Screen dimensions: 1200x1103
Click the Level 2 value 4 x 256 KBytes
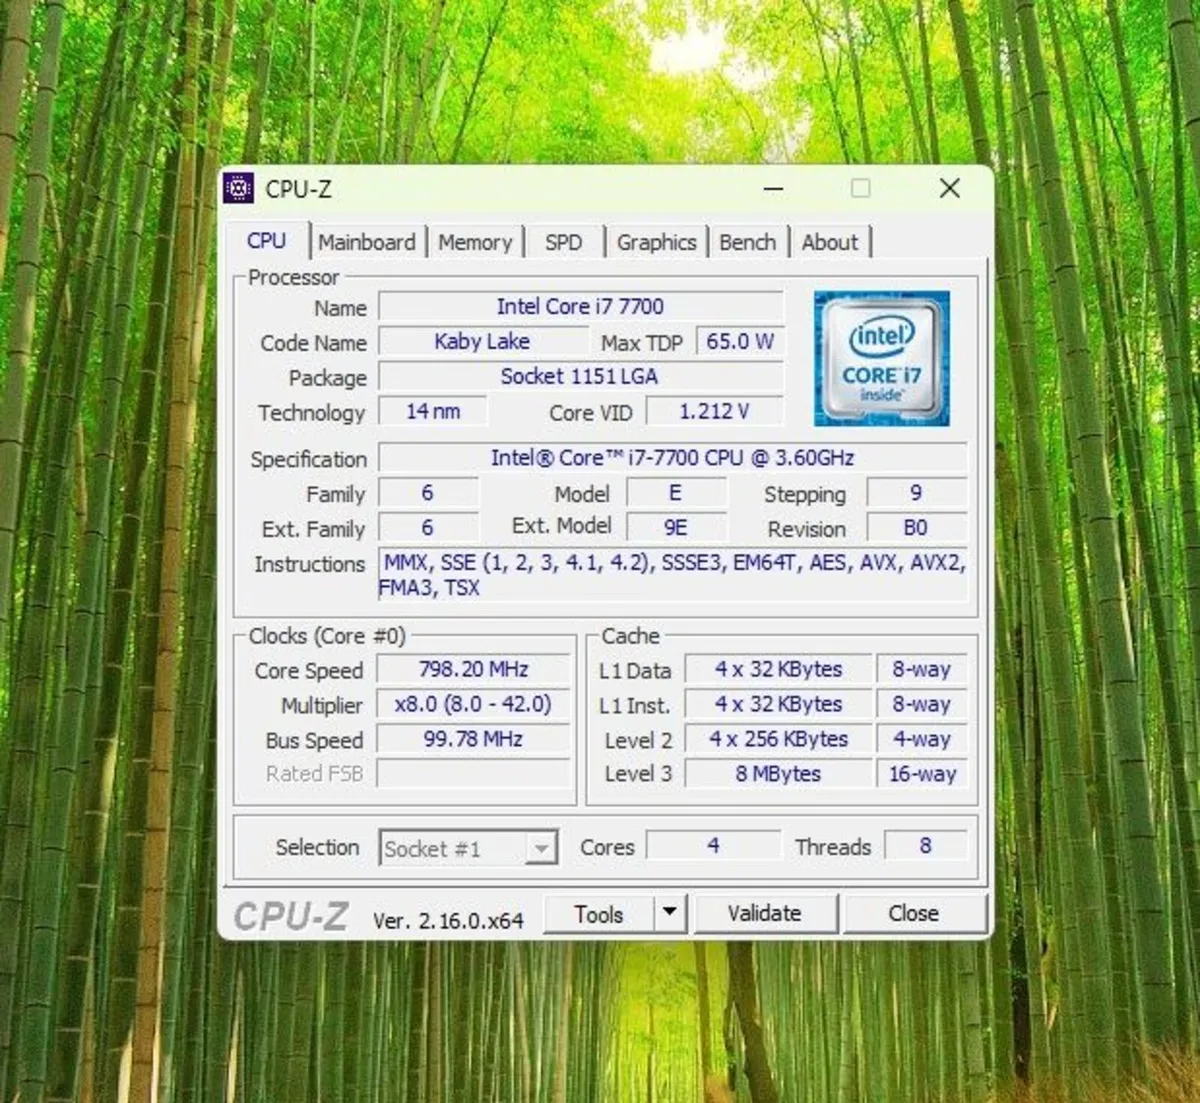click(779, 739)
